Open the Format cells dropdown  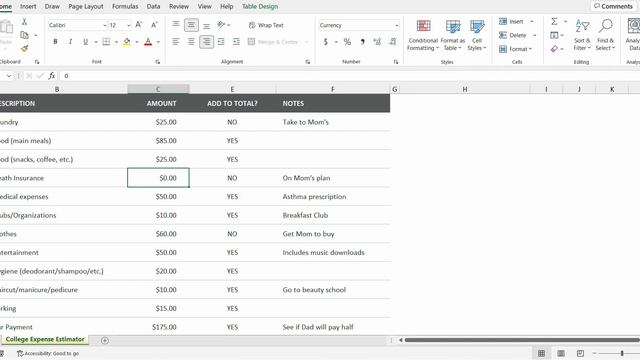(516, 49)
